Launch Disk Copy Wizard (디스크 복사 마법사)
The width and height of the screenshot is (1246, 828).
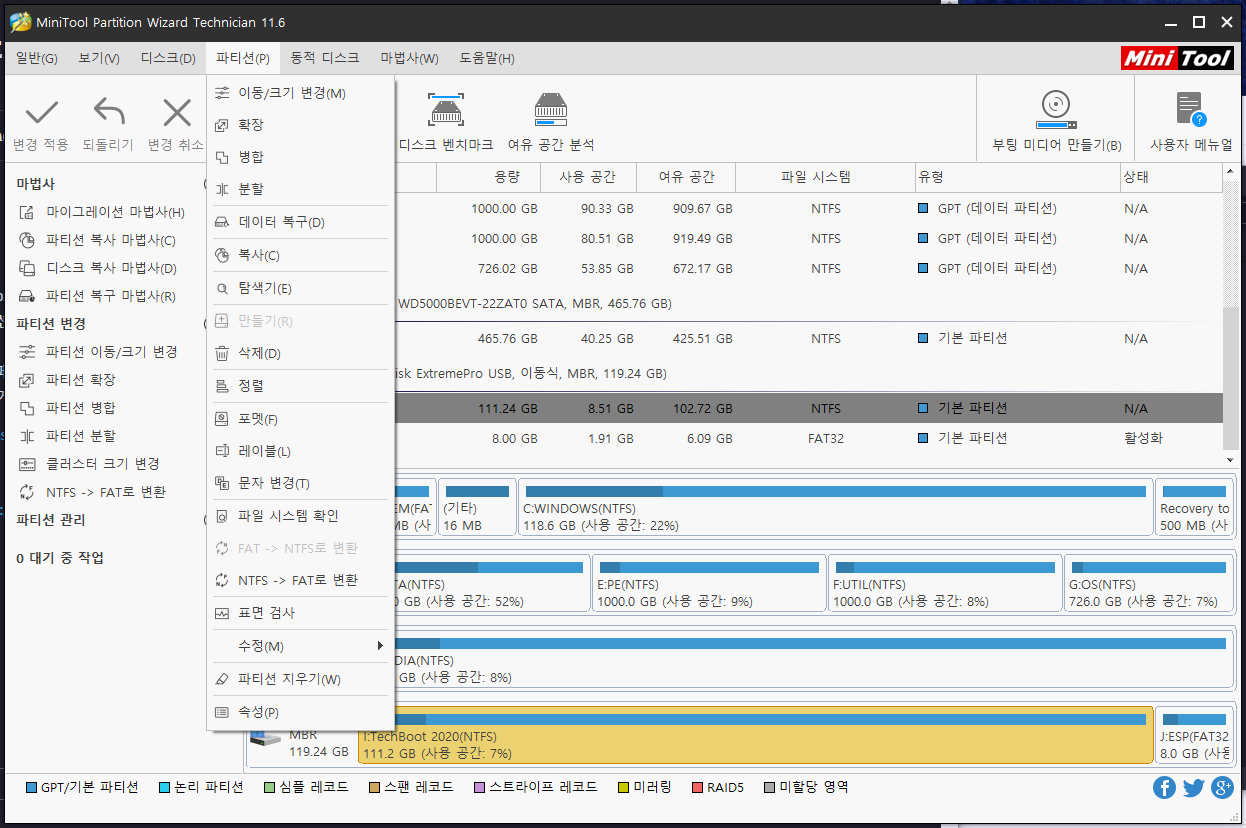[98, 268]
